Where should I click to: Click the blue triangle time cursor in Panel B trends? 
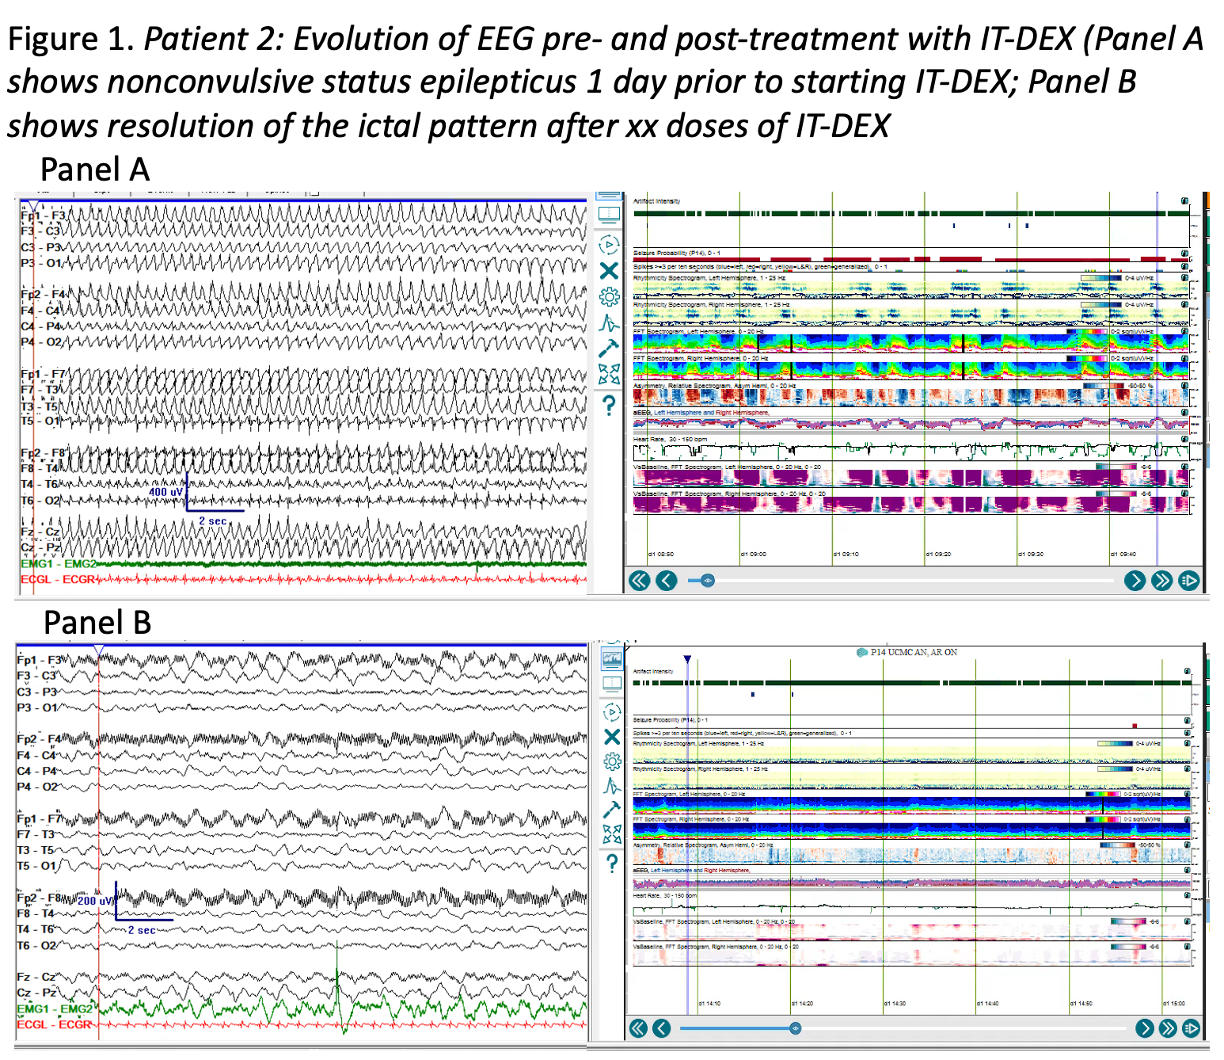[x=687, y=660]
